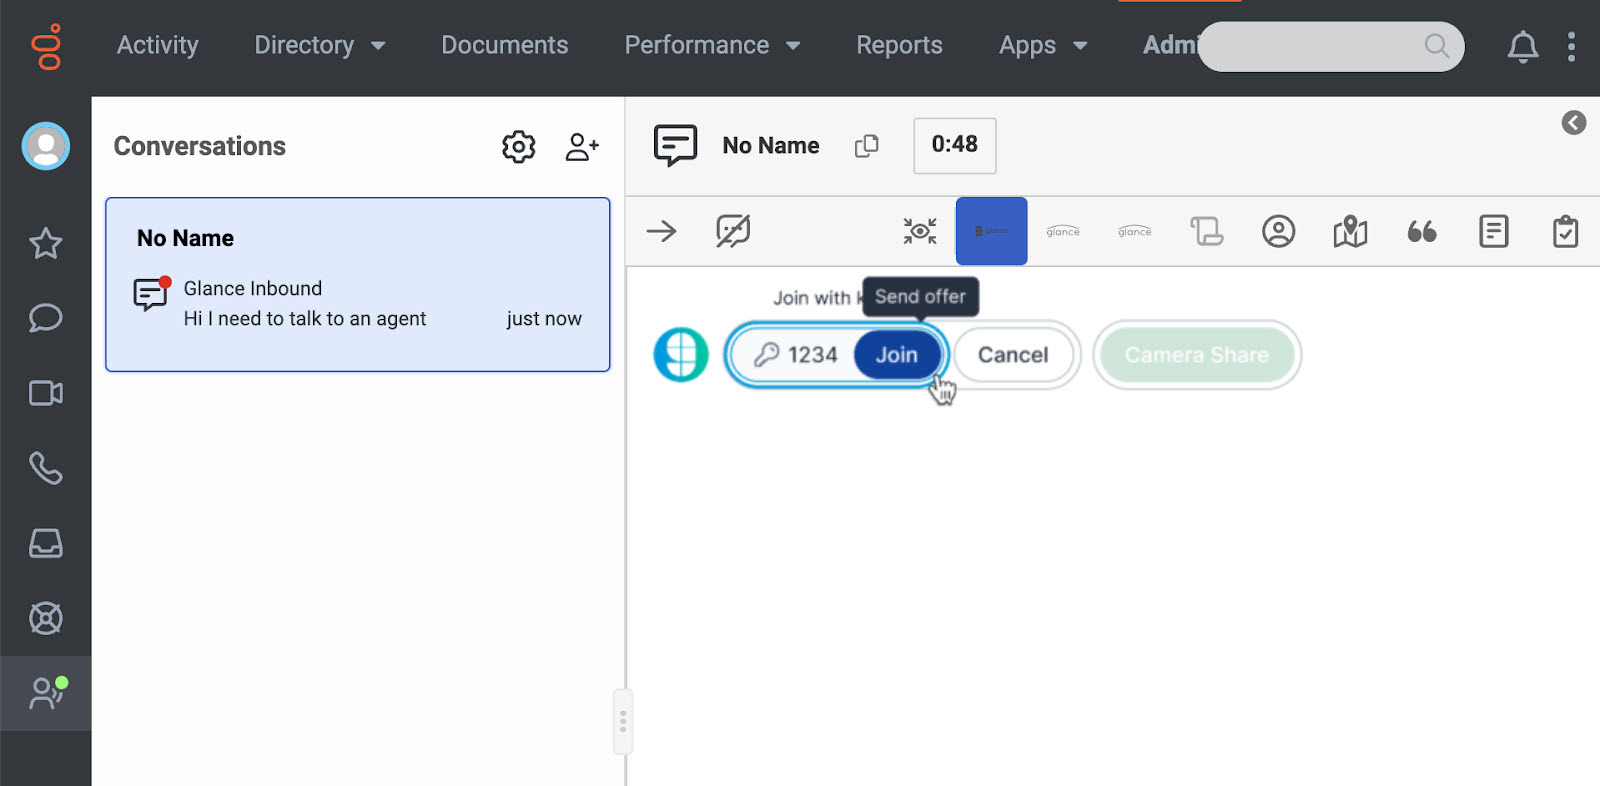Add a participant to conversations

581,147
